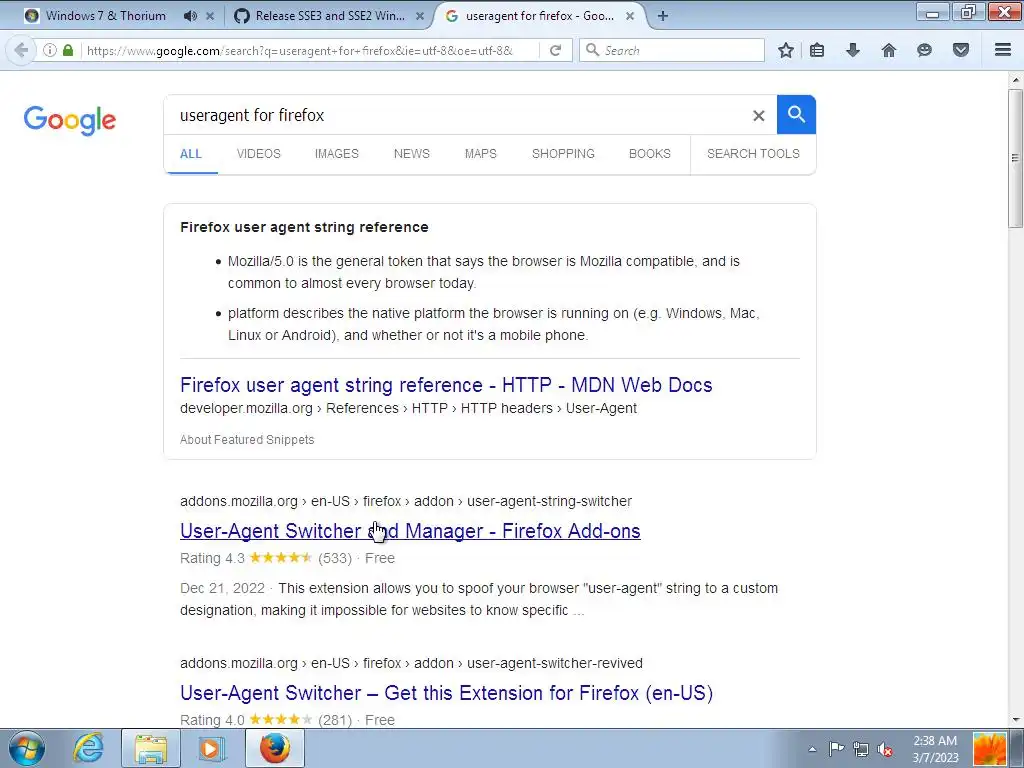Open muted volume tray icon
The width and height of the screenshot is (1024, 768).
pos(885,749)
